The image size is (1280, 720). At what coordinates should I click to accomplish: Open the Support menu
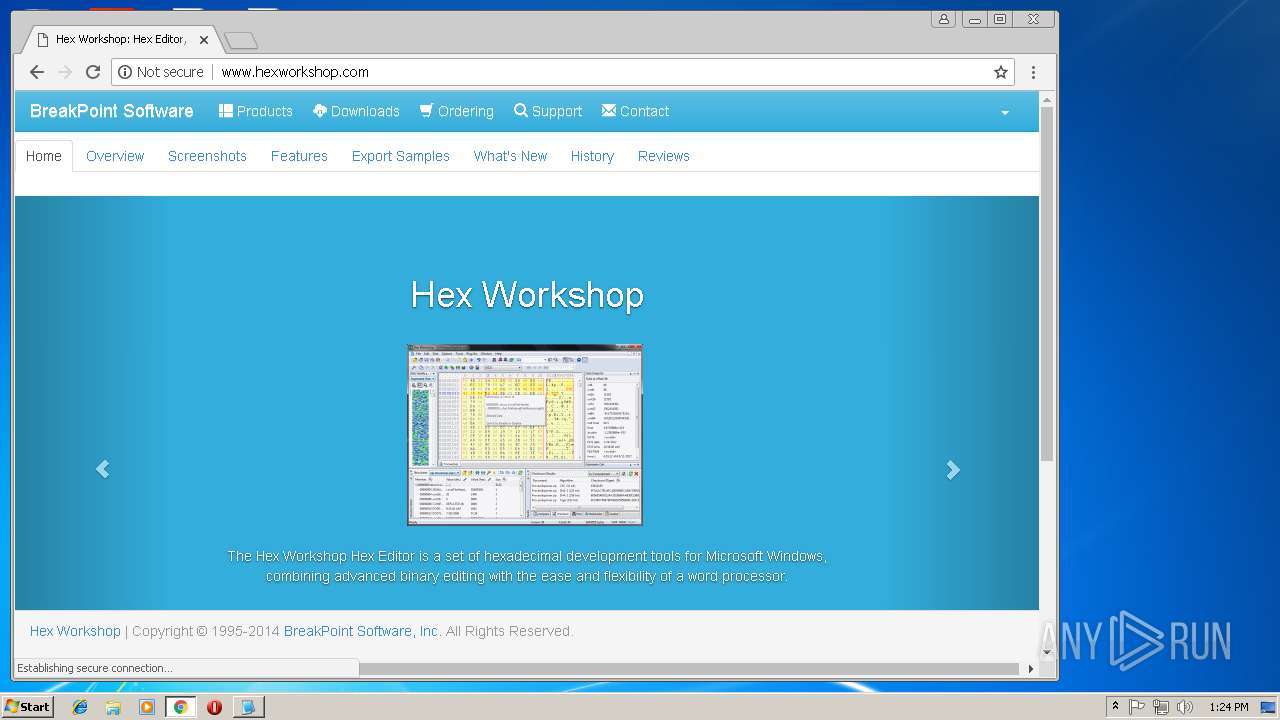(548, 111)
